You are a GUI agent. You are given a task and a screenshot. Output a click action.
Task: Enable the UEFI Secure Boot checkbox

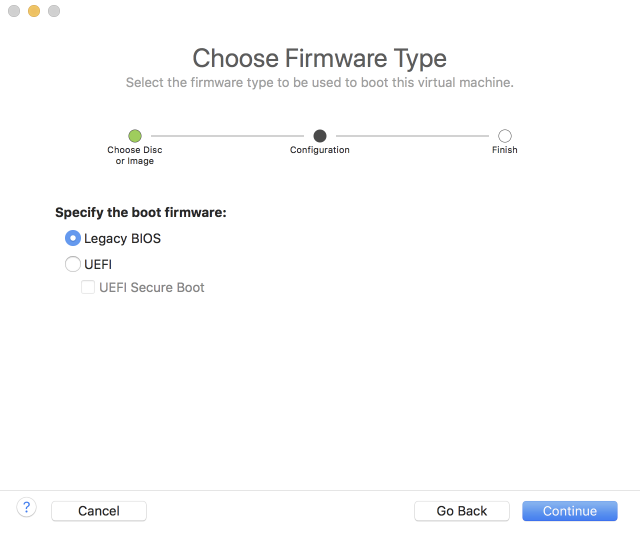[x=88, y=288]
